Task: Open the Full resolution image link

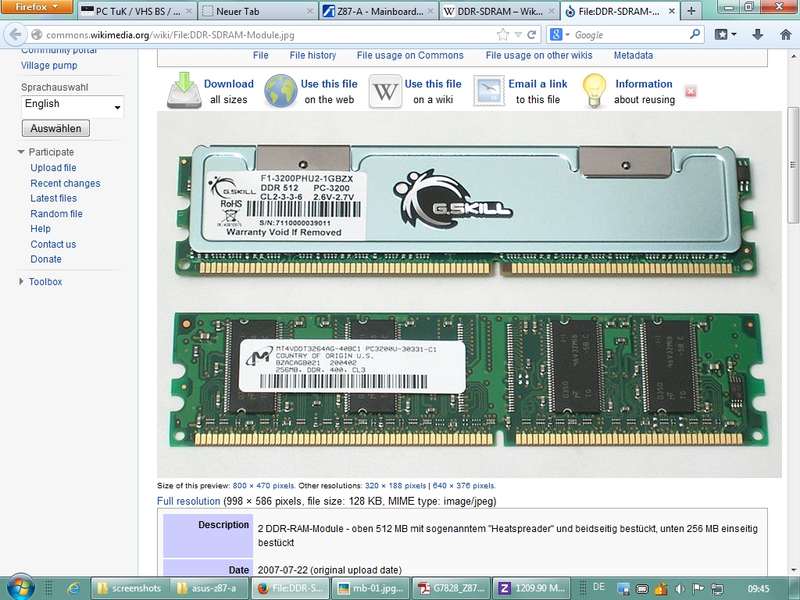Action: click(188, 501)
